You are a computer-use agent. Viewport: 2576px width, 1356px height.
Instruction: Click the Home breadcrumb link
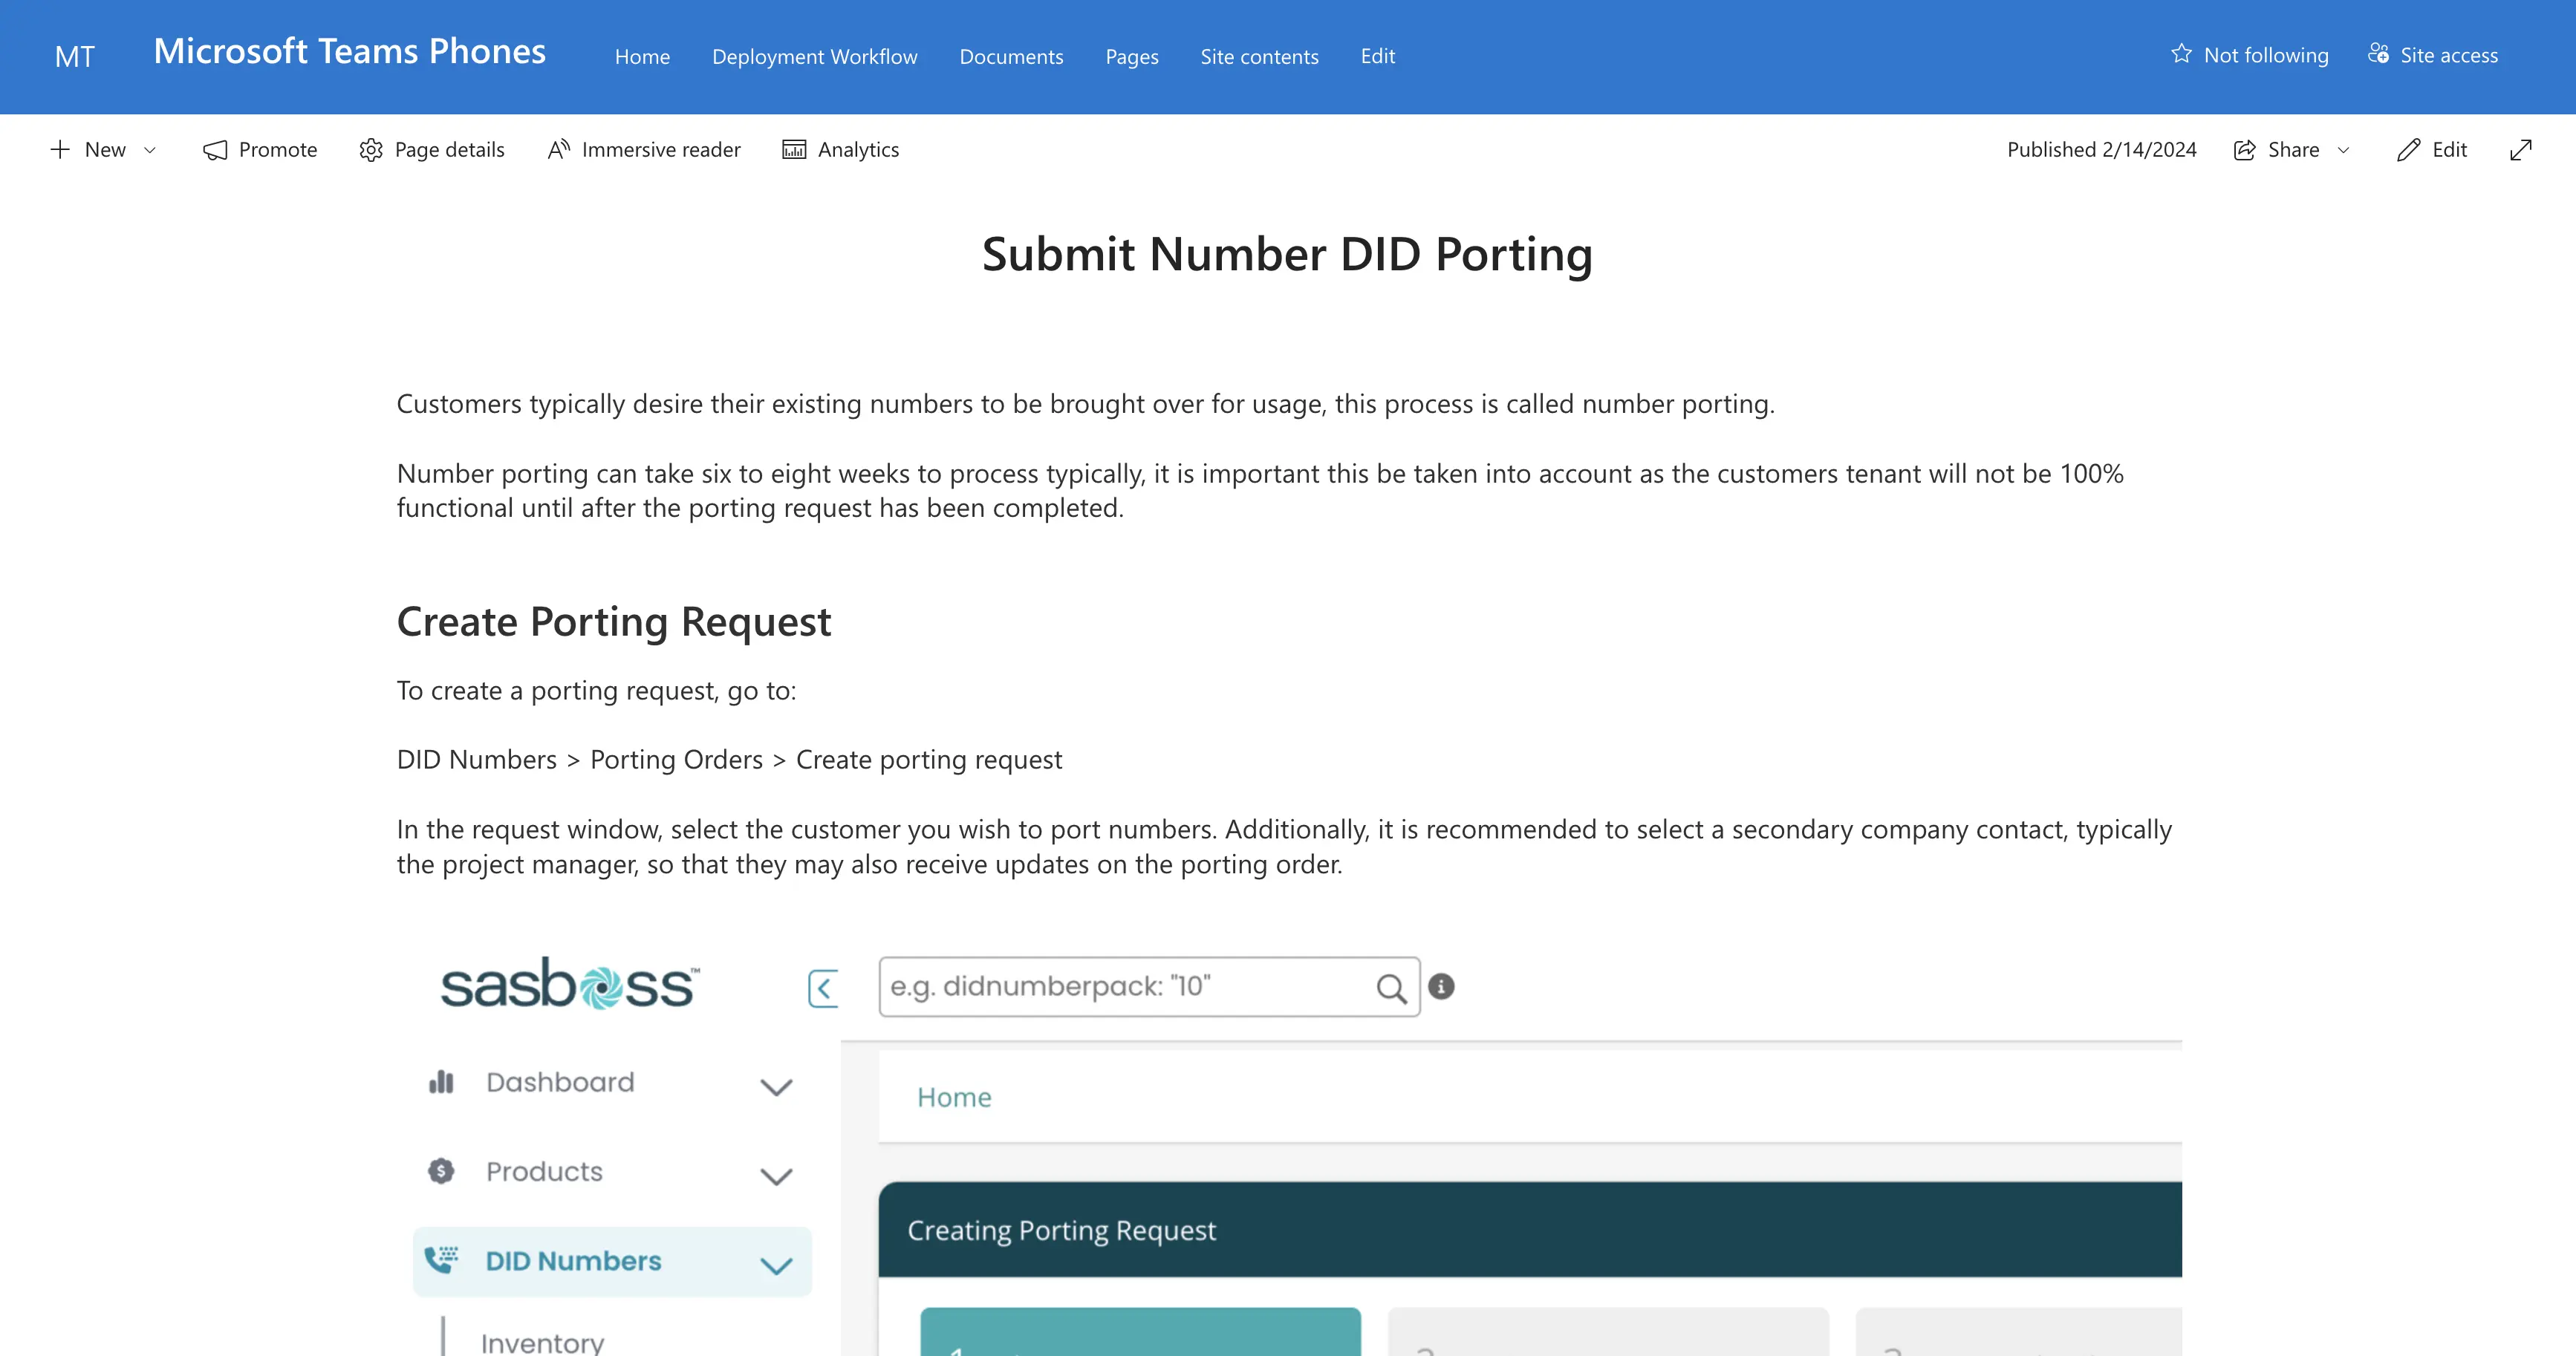click(x=954, y=1097)
